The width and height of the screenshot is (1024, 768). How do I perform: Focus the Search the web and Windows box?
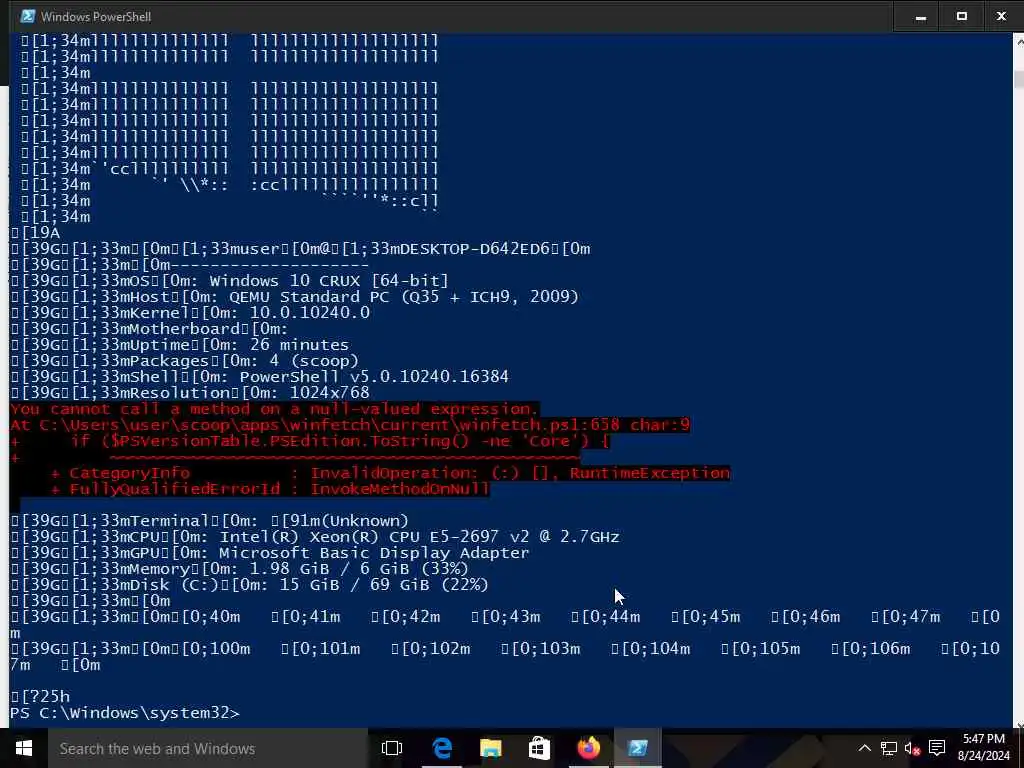(208, 748)
